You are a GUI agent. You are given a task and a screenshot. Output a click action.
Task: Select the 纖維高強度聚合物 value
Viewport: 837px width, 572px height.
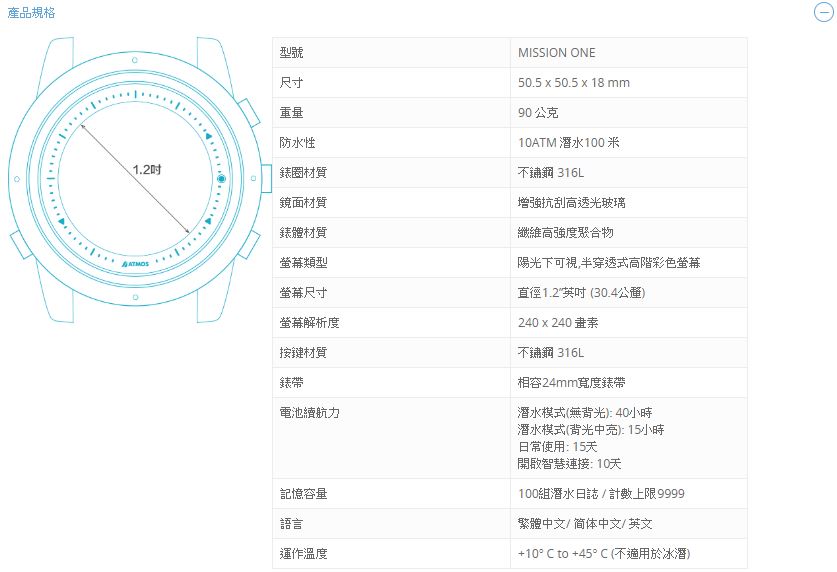coord(566,232)
